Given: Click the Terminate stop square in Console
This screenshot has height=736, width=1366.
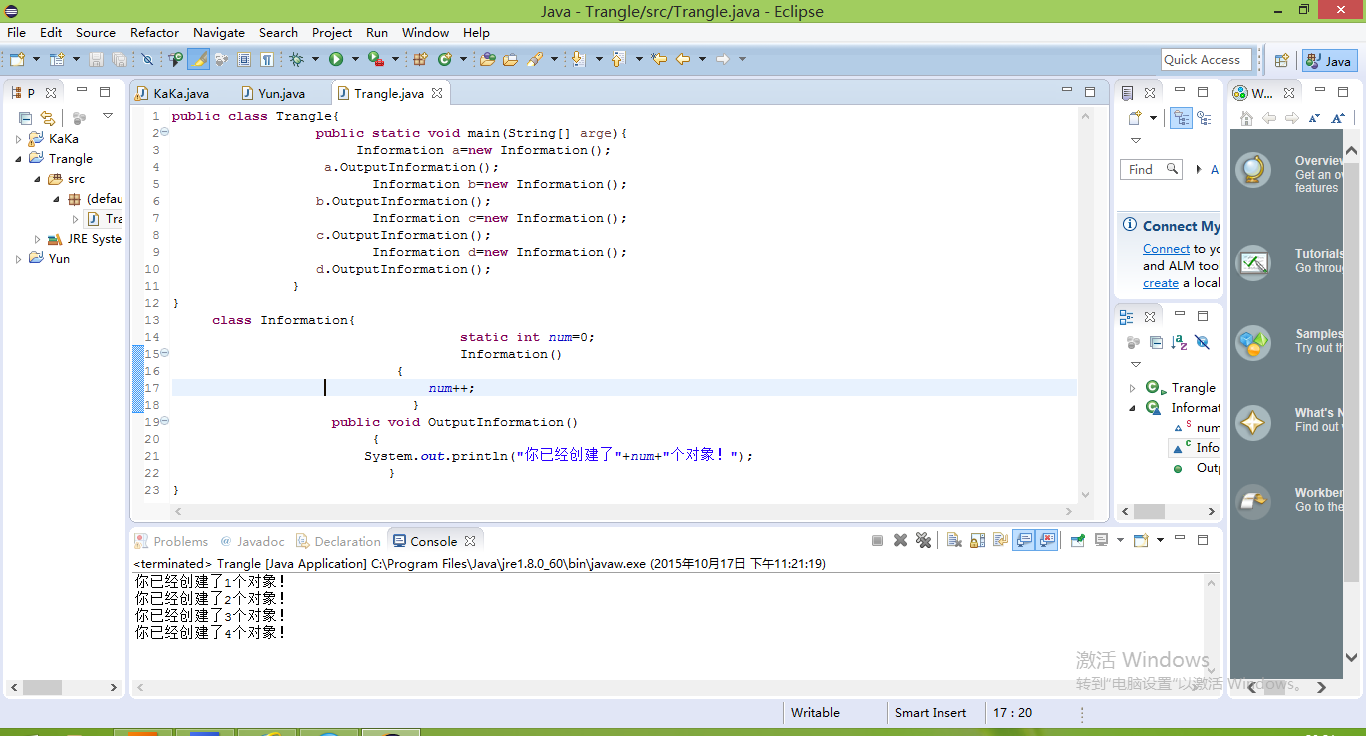Looking at the screenshot, I should [877, 541].
